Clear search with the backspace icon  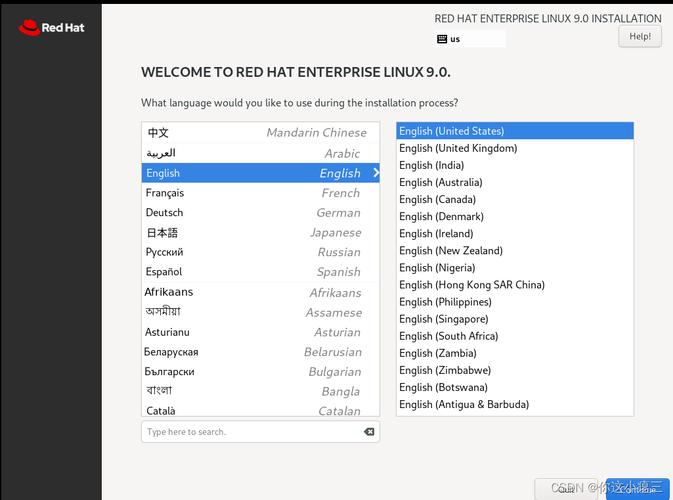click(369, 432)
